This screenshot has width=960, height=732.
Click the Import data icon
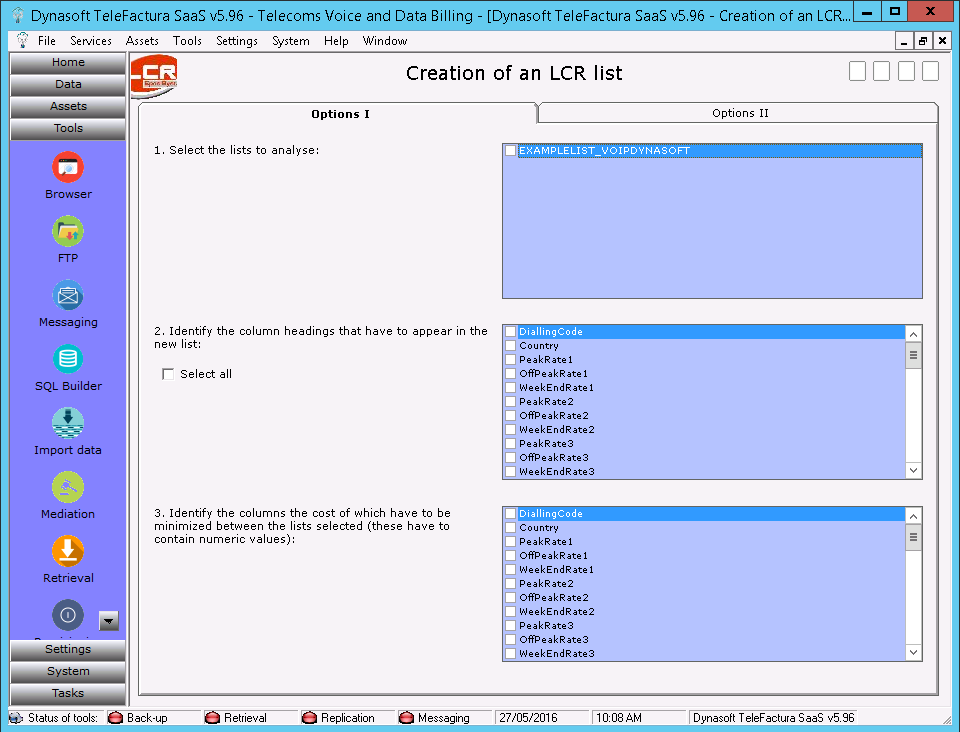(x=68, y=424)
